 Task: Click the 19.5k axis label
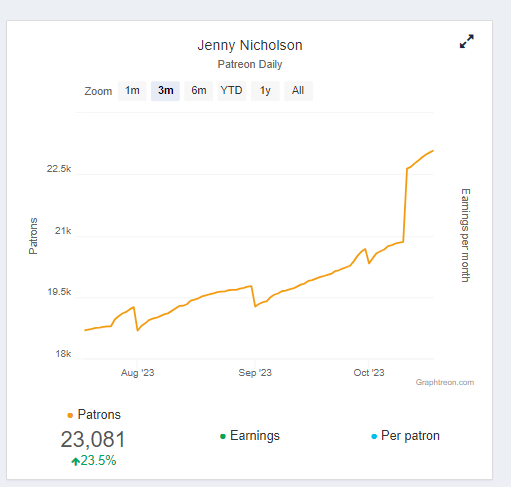(59, 292)
